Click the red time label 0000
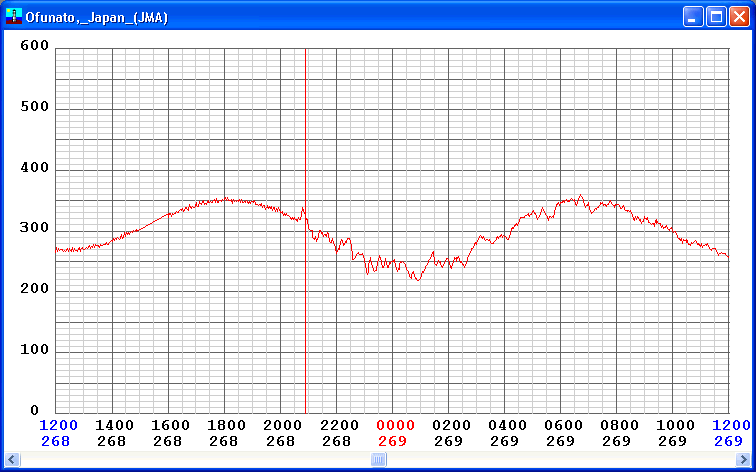756x472 pixels. pos(395,425)
